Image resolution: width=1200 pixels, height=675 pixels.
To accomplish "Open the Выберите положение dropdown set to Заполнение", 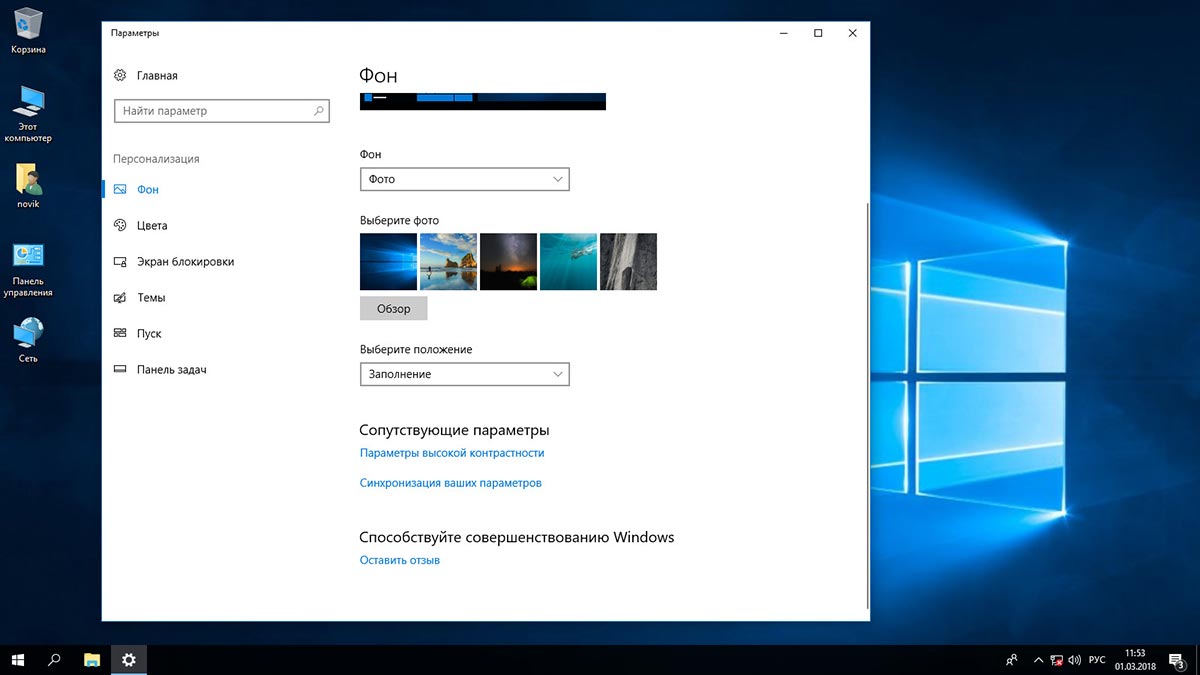I will [x=464, y=374].
